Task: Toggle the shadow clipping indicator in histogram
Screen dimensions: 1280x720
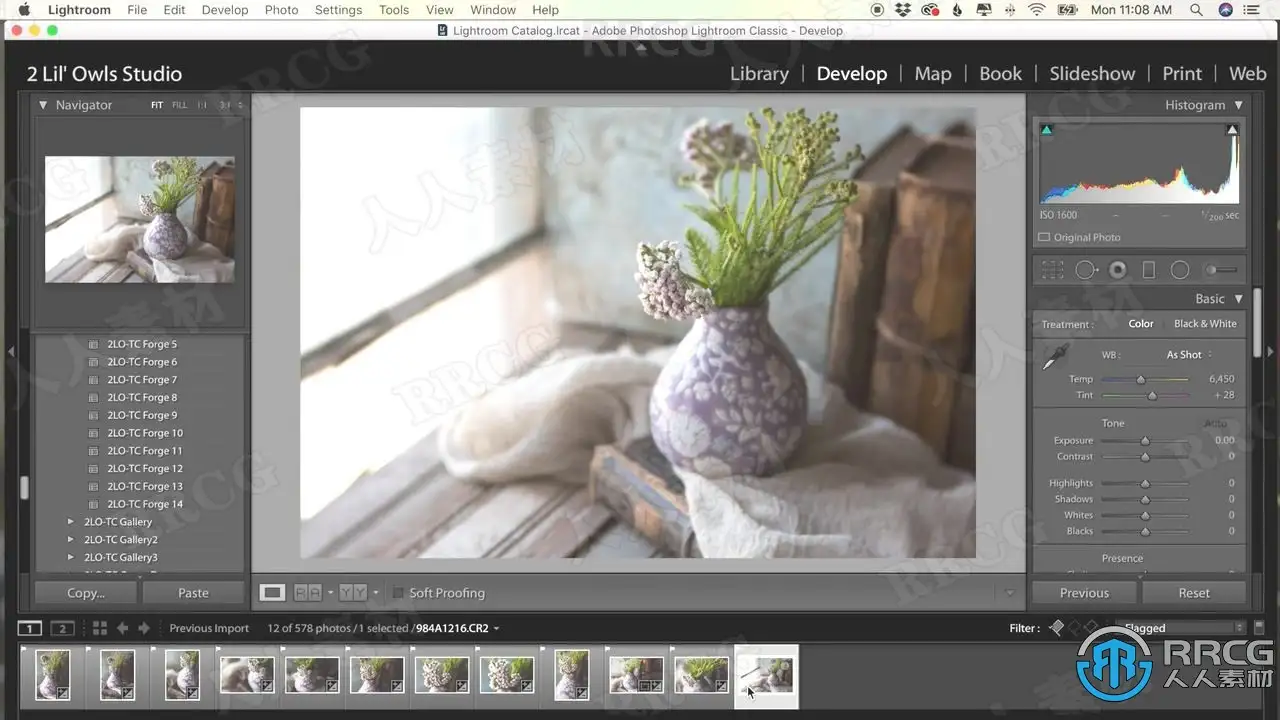Action: point(1047,130)
